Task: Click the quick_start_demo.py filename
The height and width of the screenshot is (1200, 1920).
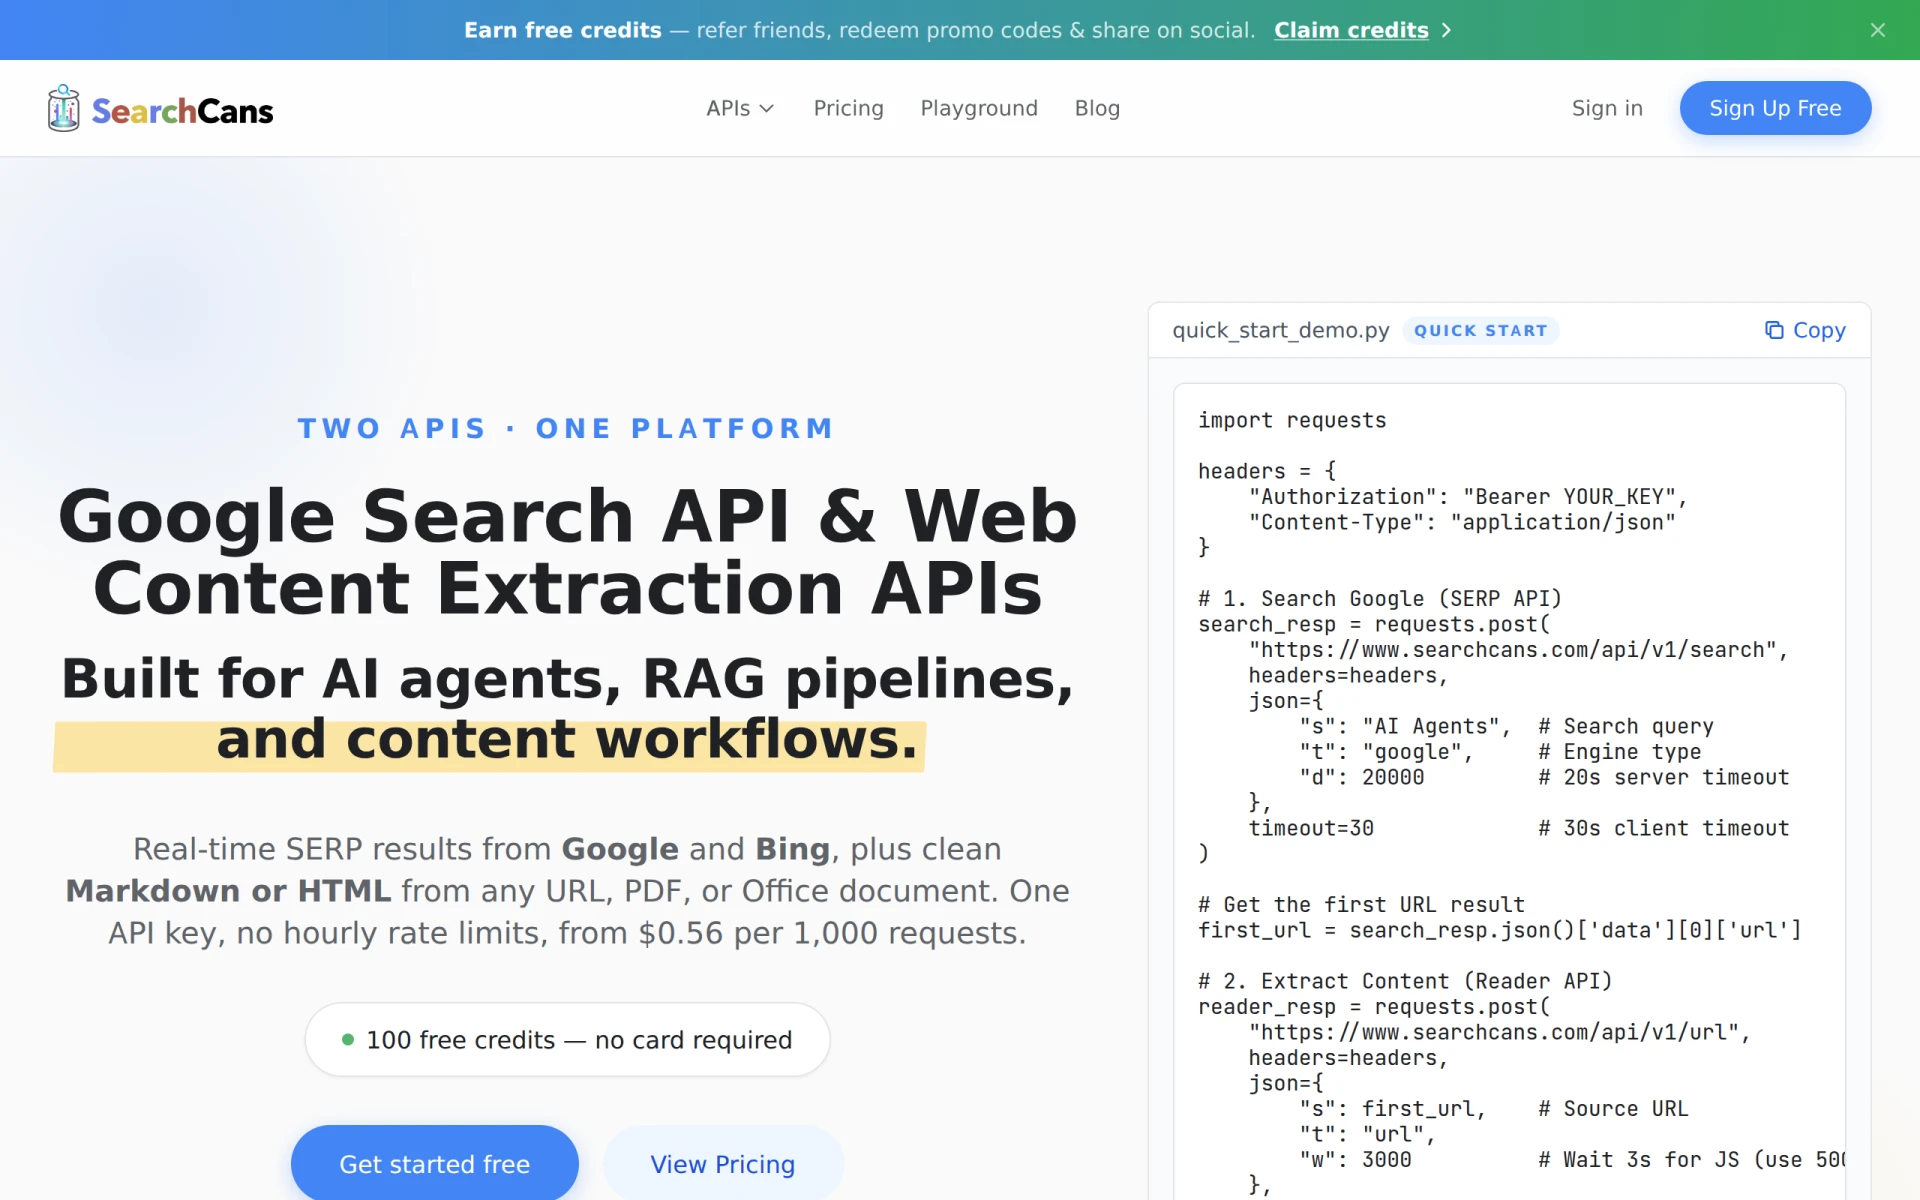Action: coord(1281,330)
